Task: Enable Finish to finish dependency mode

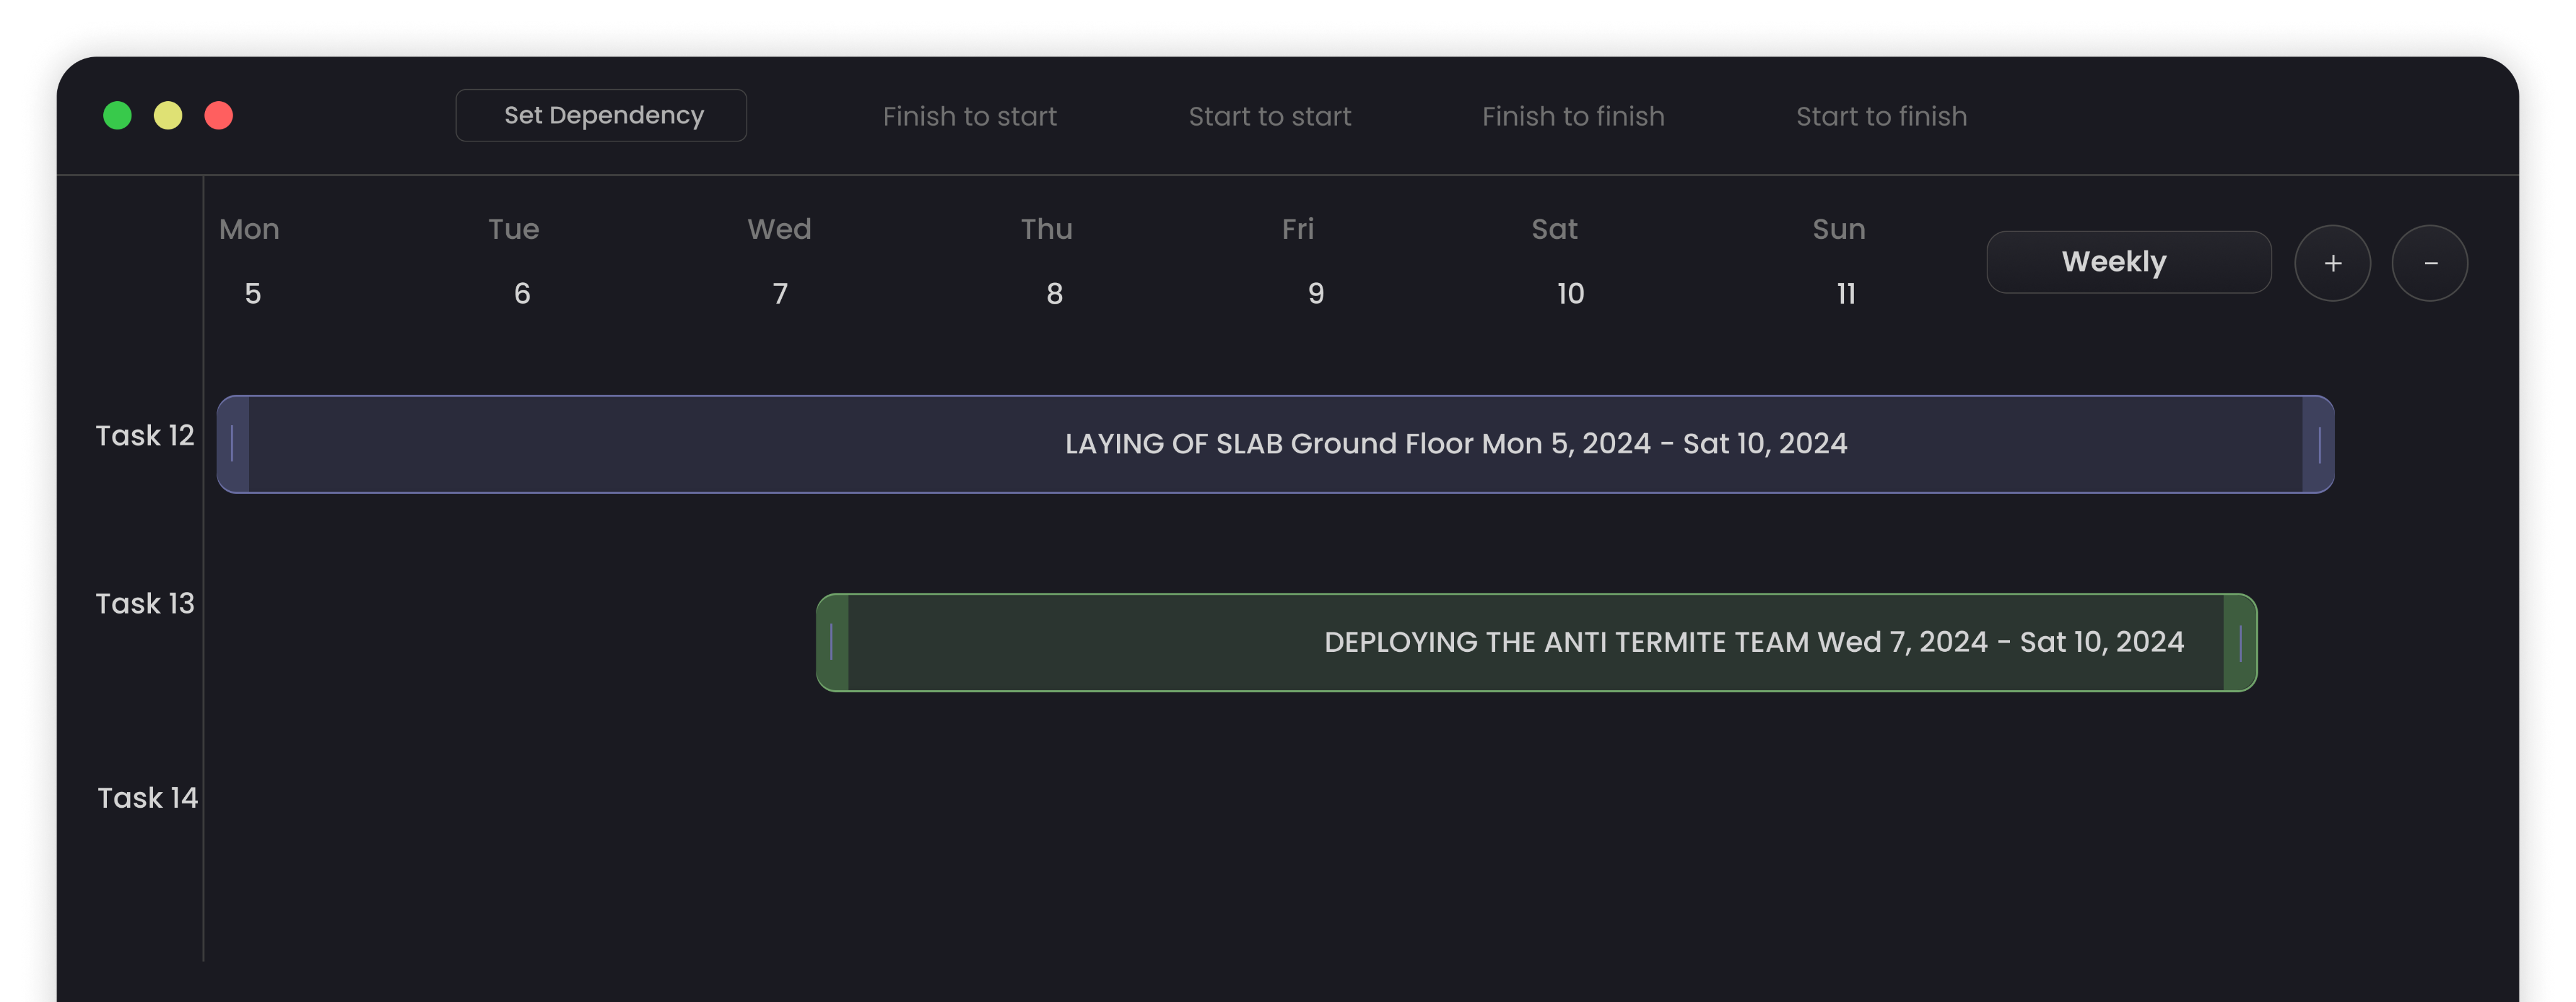Action: (1572, 115)
